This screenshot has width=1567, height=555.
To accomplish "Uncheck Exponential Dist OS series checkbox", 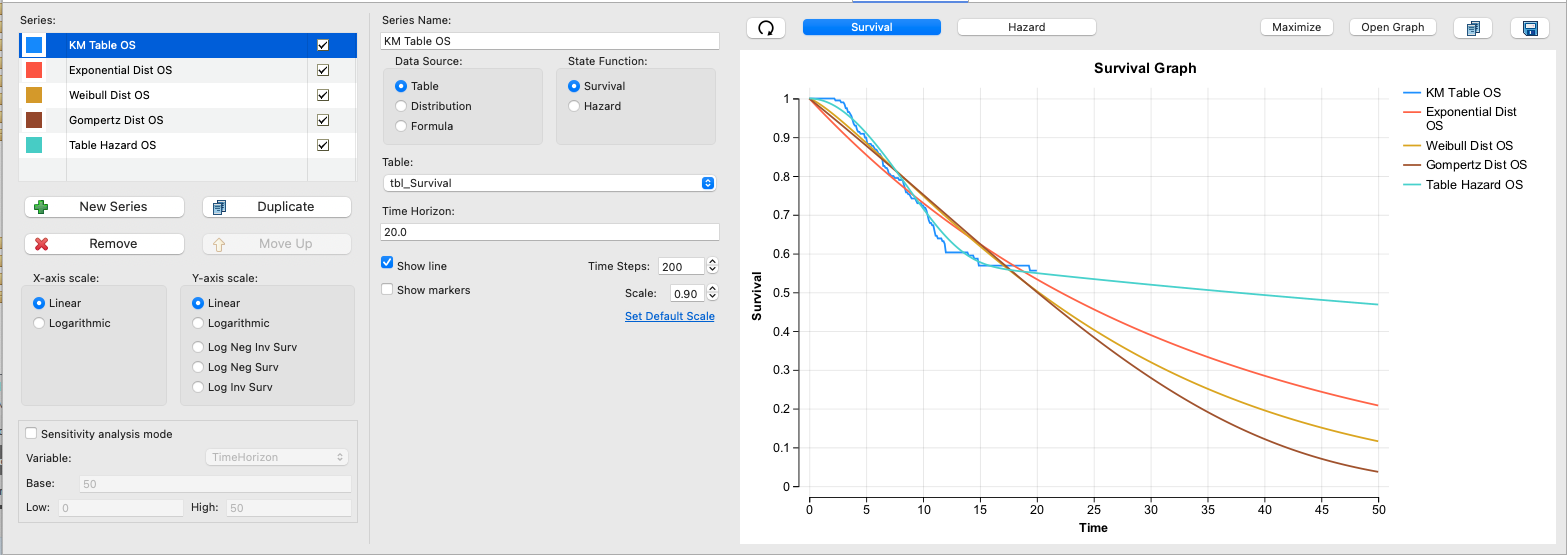I will [323, 70].
